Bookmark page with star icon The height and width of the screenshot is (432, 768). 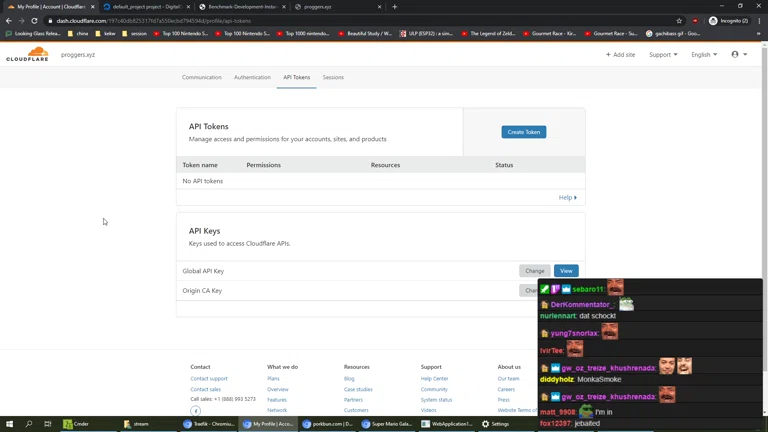click(679, 21)
